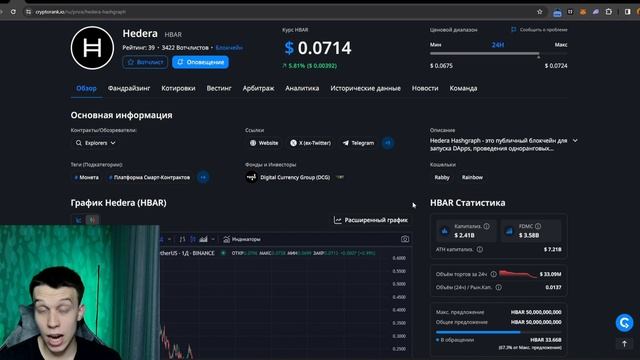Open the Team tab

463,88
